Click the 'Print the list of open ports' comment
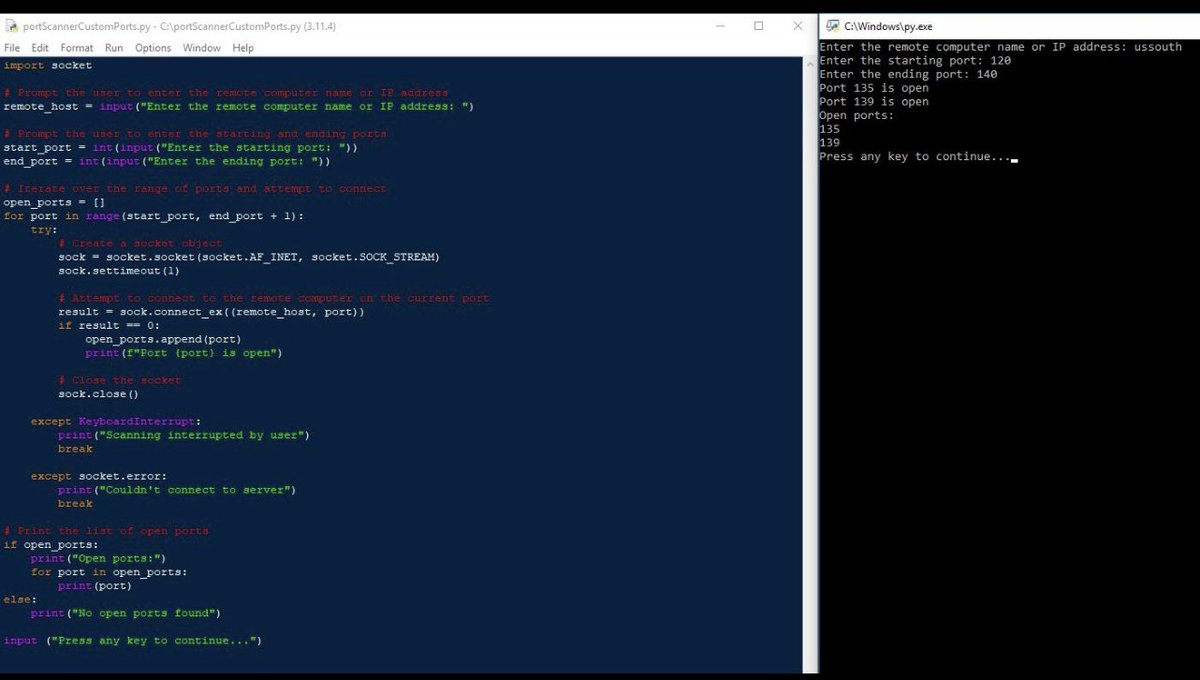 pyautogui.click(x=106, y=531)
